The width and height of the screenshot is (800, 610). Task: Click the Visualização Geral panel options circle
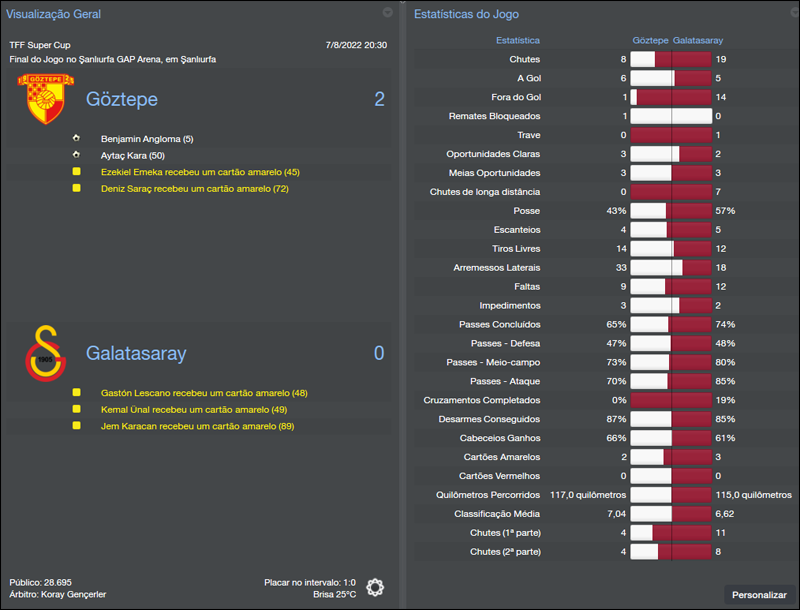click(387, 14)
